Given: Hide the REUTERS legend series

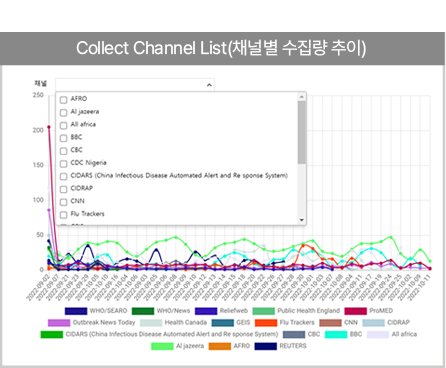Looking at the screenshot, I should point(280,346).
